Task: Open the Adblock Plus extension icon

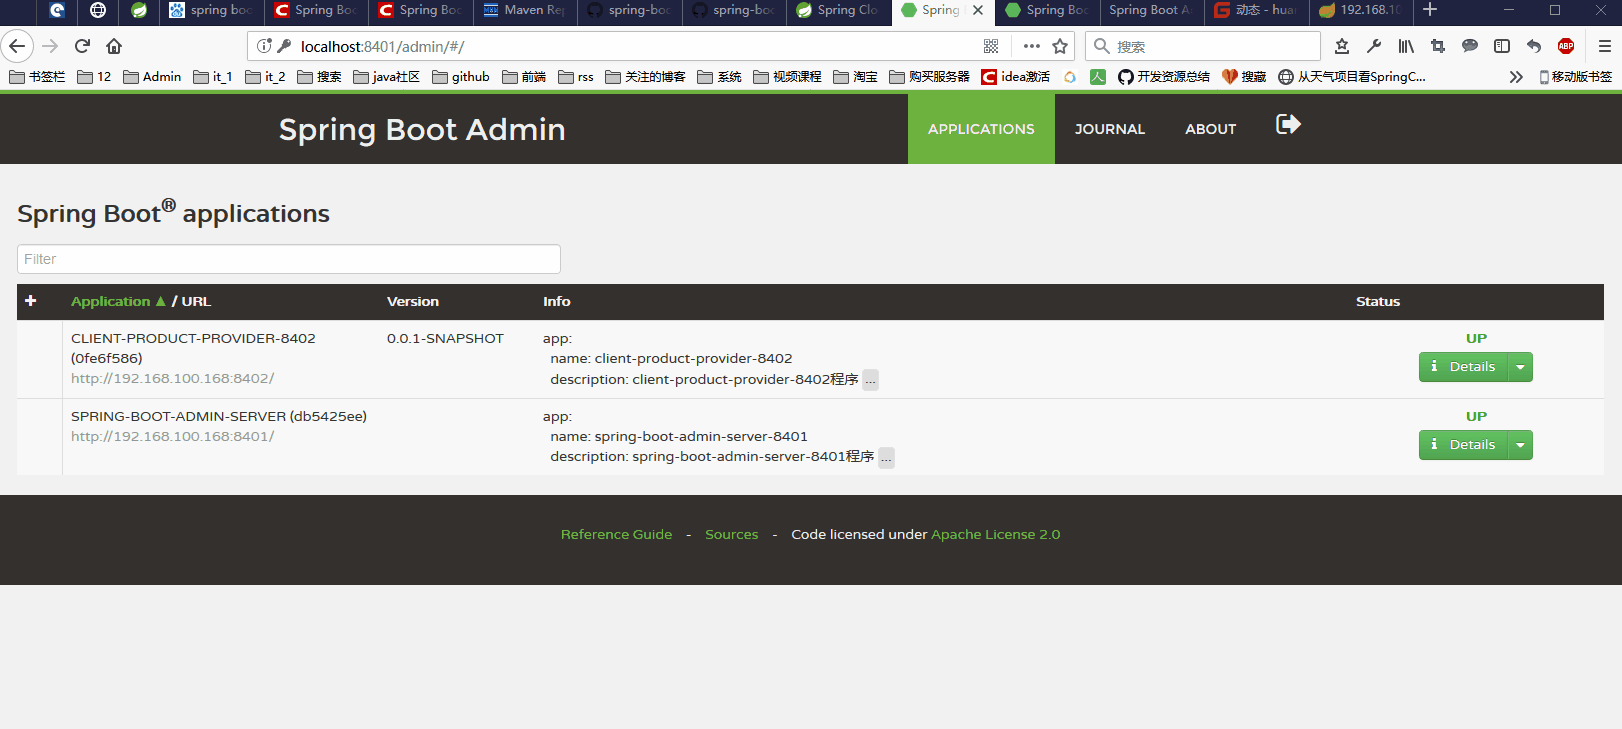Action: click(x=1566, y=46)
